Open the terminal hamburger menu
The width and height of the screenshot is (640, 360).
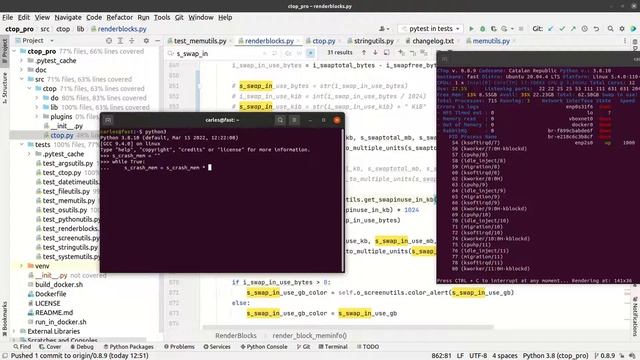click(294, 120)
